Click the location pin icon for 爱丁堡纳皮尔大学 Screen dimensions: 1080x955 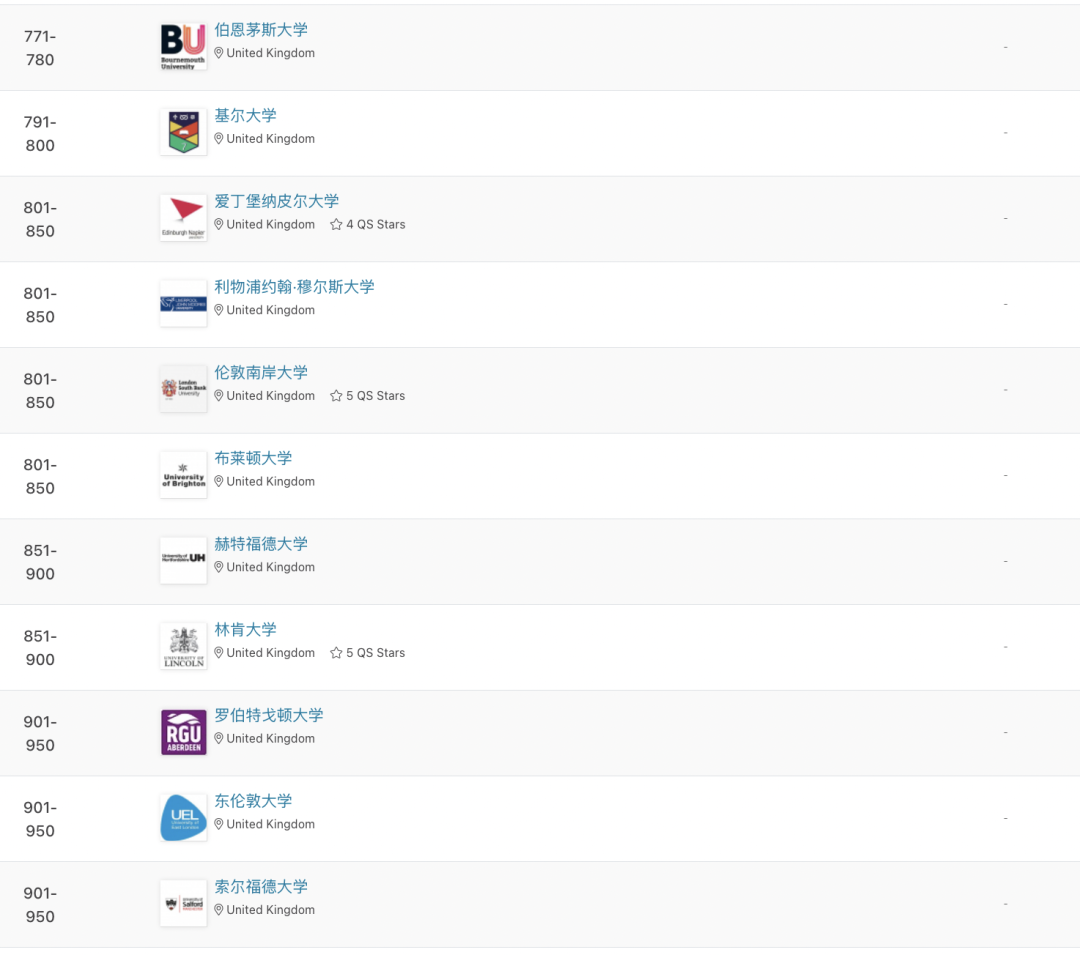click(218, 224)
